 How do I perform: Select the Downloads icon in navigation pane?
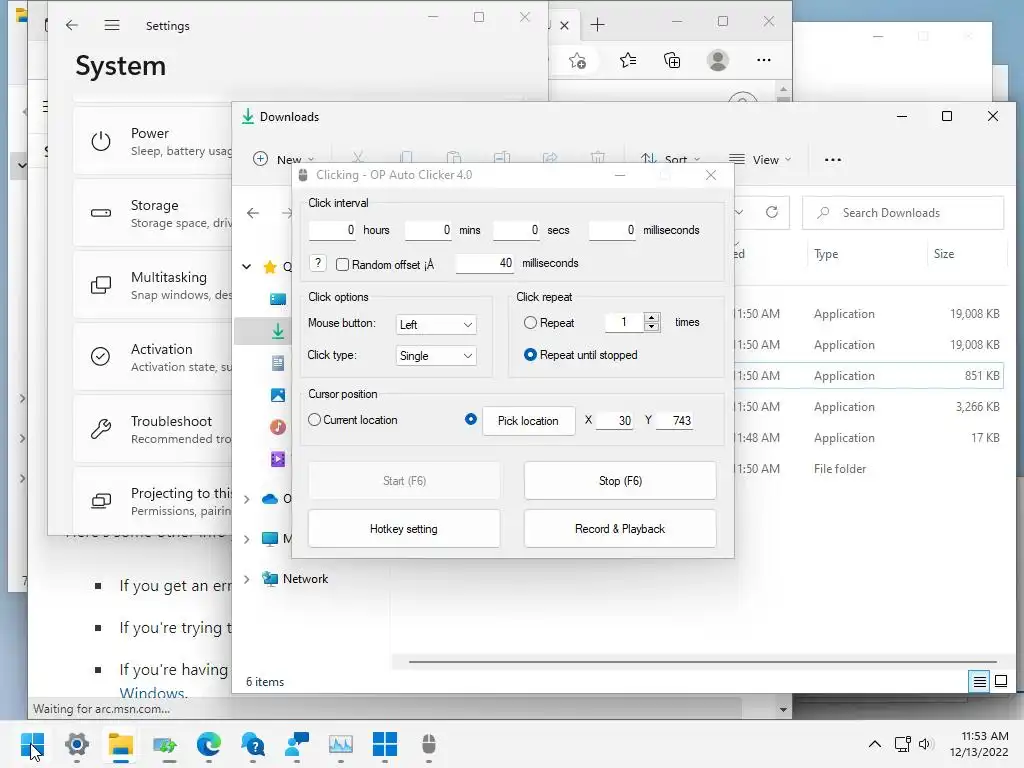(x=278, y=331)
